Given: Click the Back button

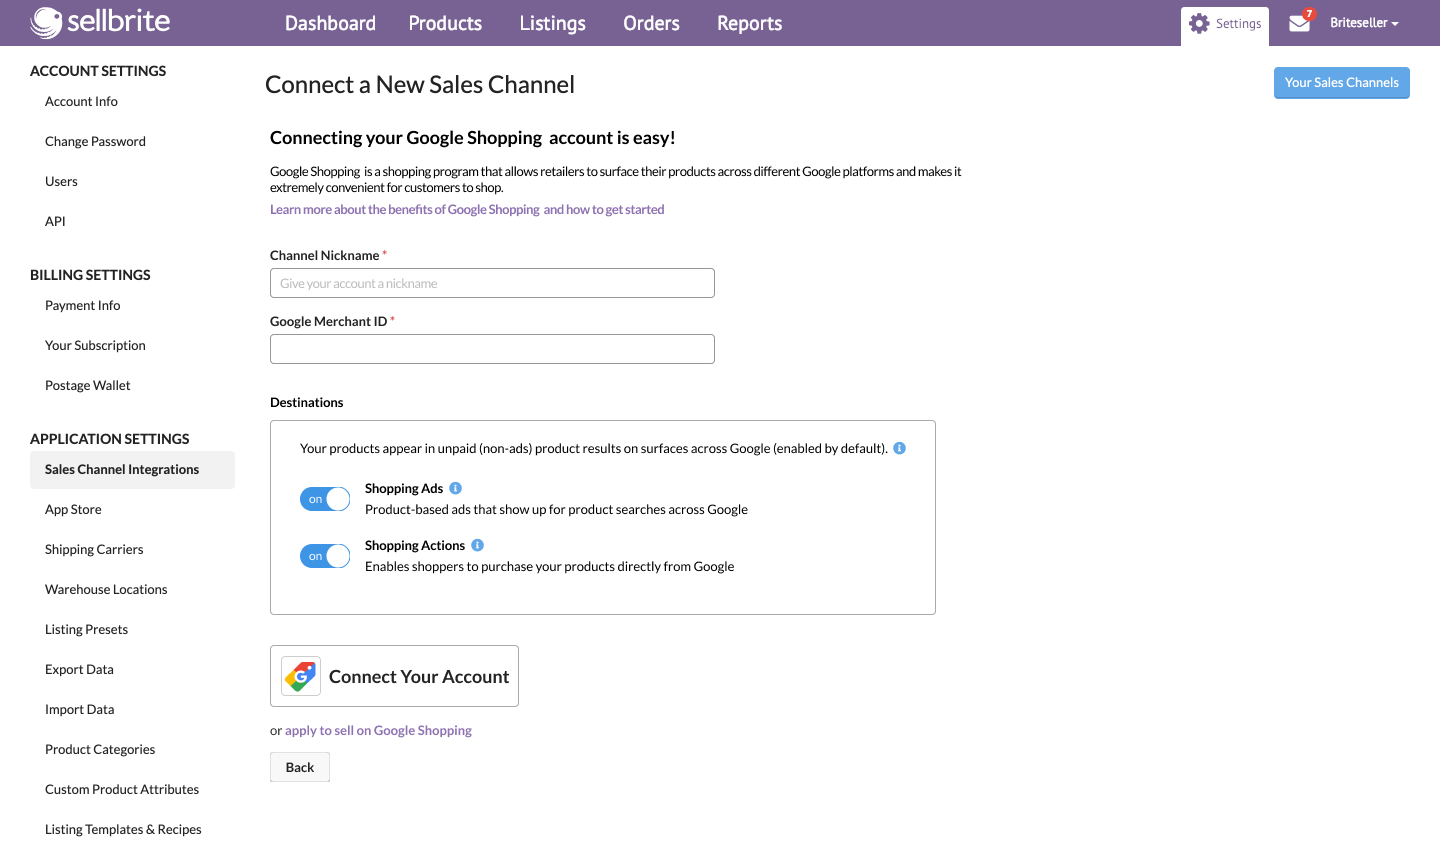Looking at the screenshot, I should coord(299,767).
